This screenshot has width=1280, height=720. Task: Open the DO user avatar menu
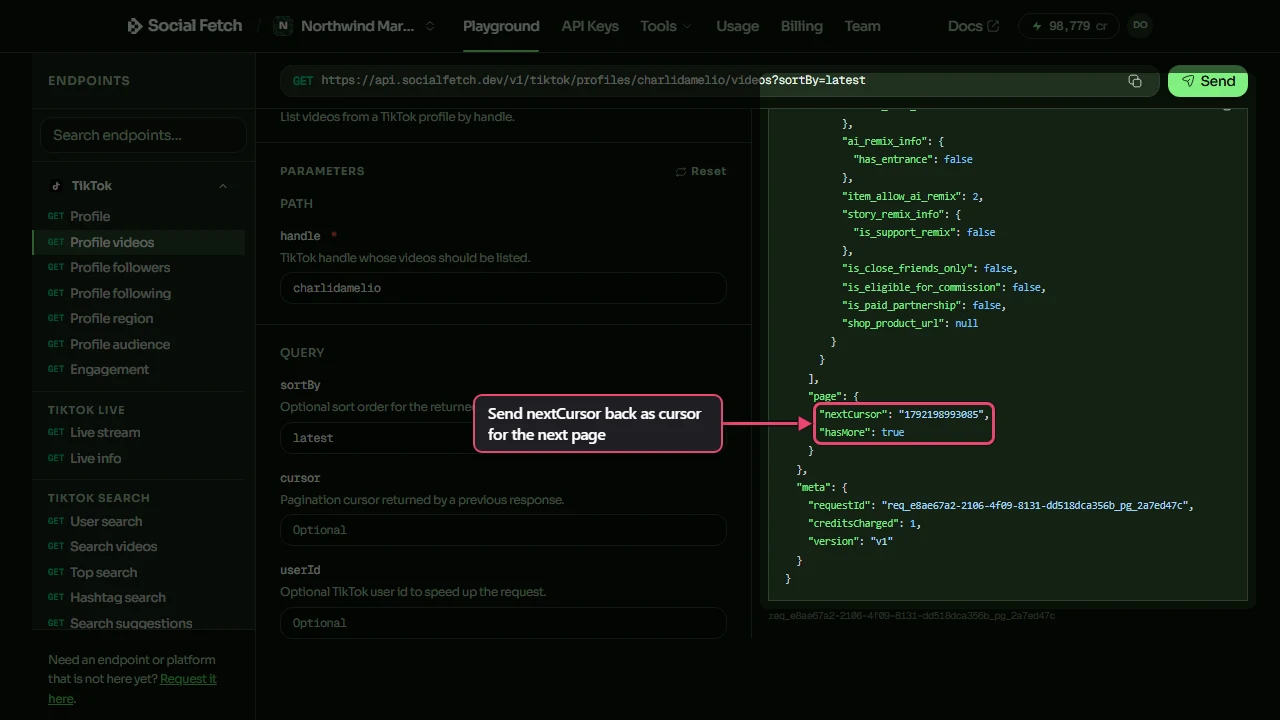click(x=1140, y=26)
